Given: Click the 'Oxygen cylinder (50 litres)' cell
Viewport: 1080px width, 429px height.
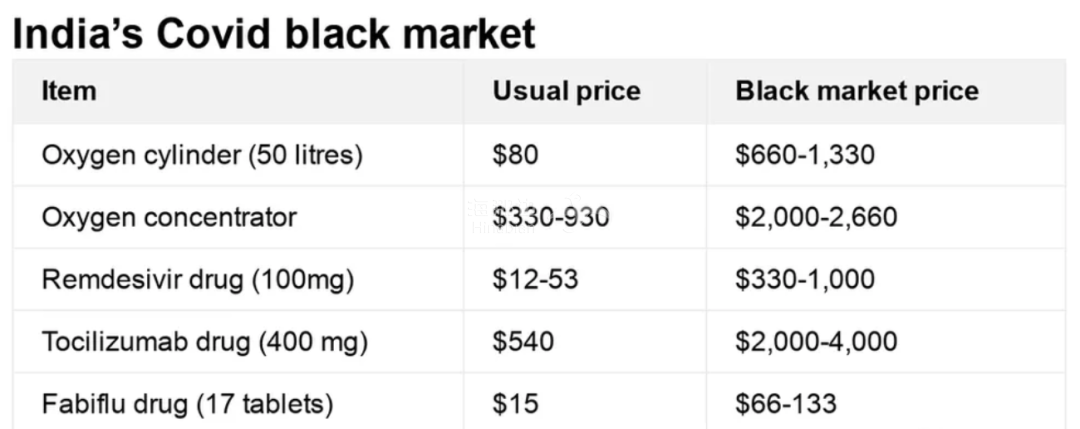Looking at the screenshot, I should tap(202, 155).
